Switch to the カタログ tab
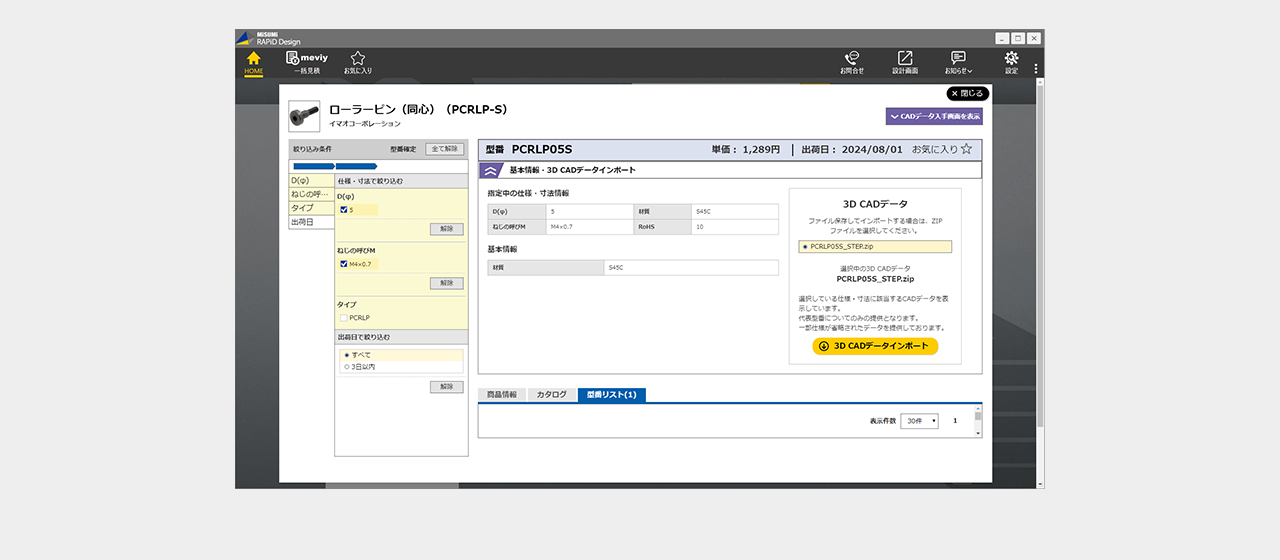The width and height of the screenshot is (1280, 560). (552, 395)
